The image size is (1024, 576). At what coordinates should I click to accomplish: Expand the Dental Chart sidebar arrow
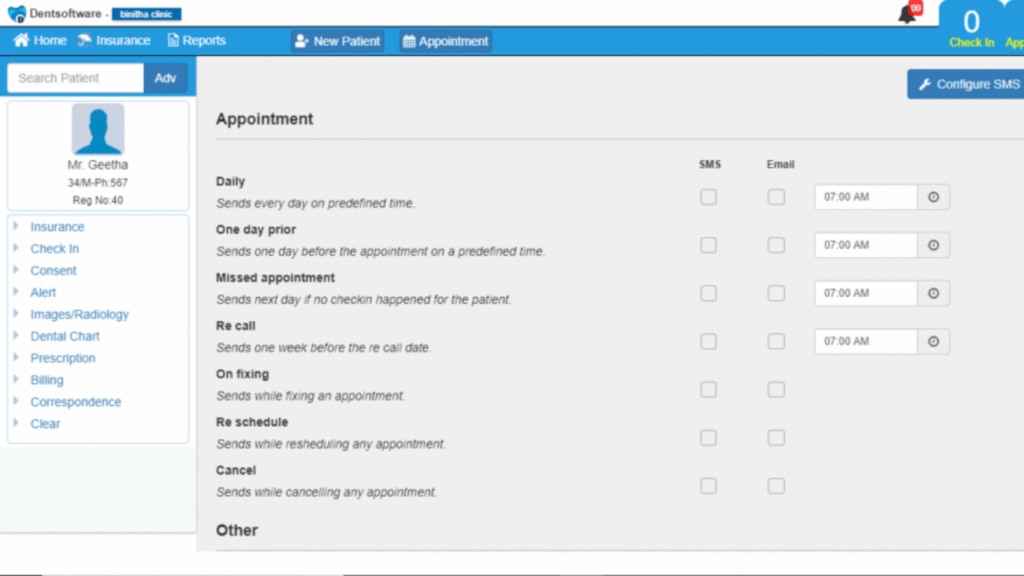[x=16, y=336]
